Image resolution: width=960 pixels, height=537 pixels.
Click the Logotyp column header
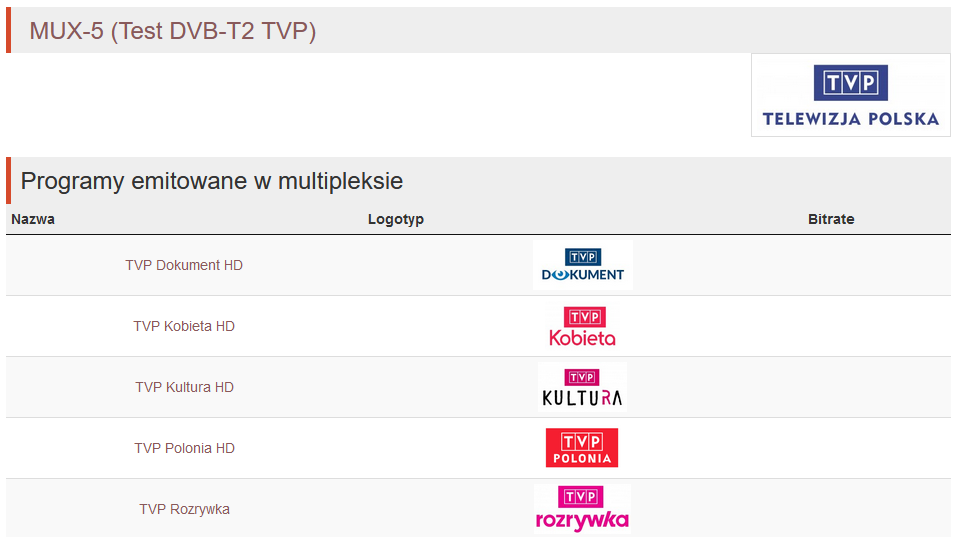point(396,219)
